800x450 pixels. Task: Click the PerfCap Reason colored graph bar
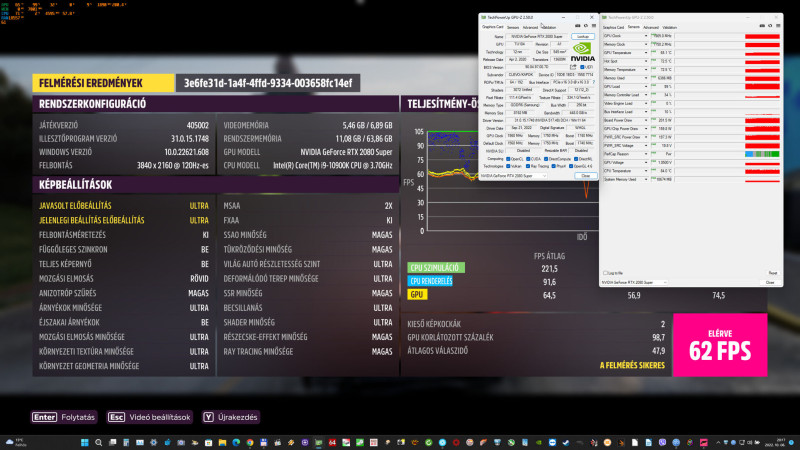tap(762, 154)
